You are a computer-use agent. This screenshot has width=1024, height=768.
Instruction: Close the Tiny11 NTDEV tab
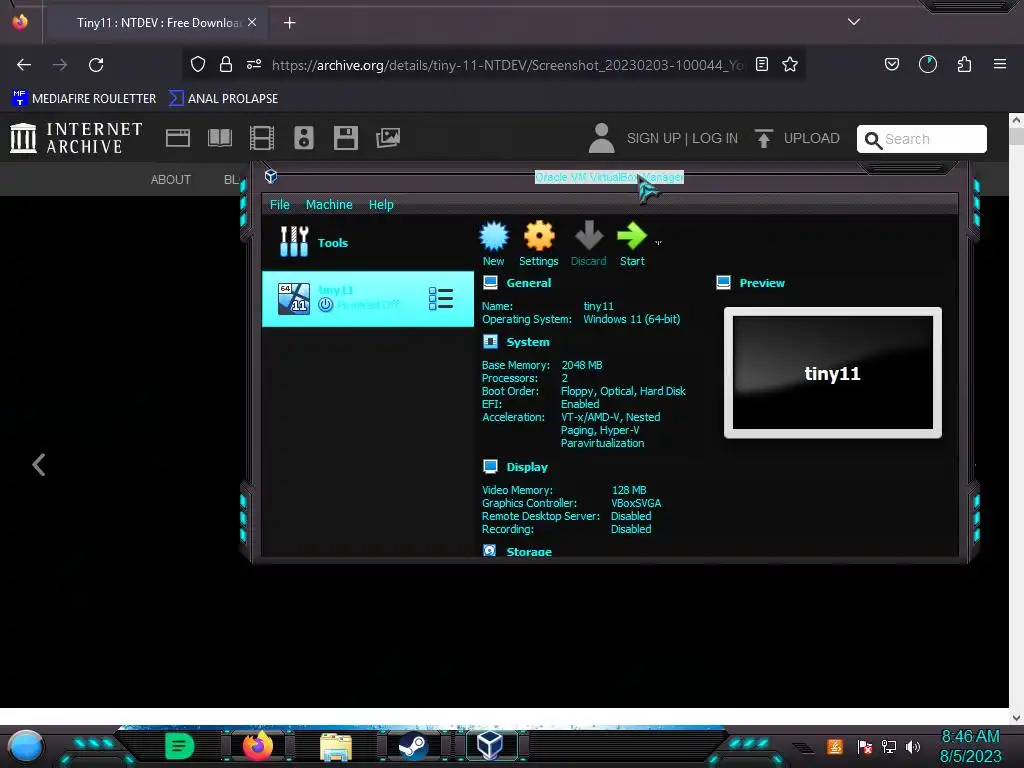tap(252, 22)
